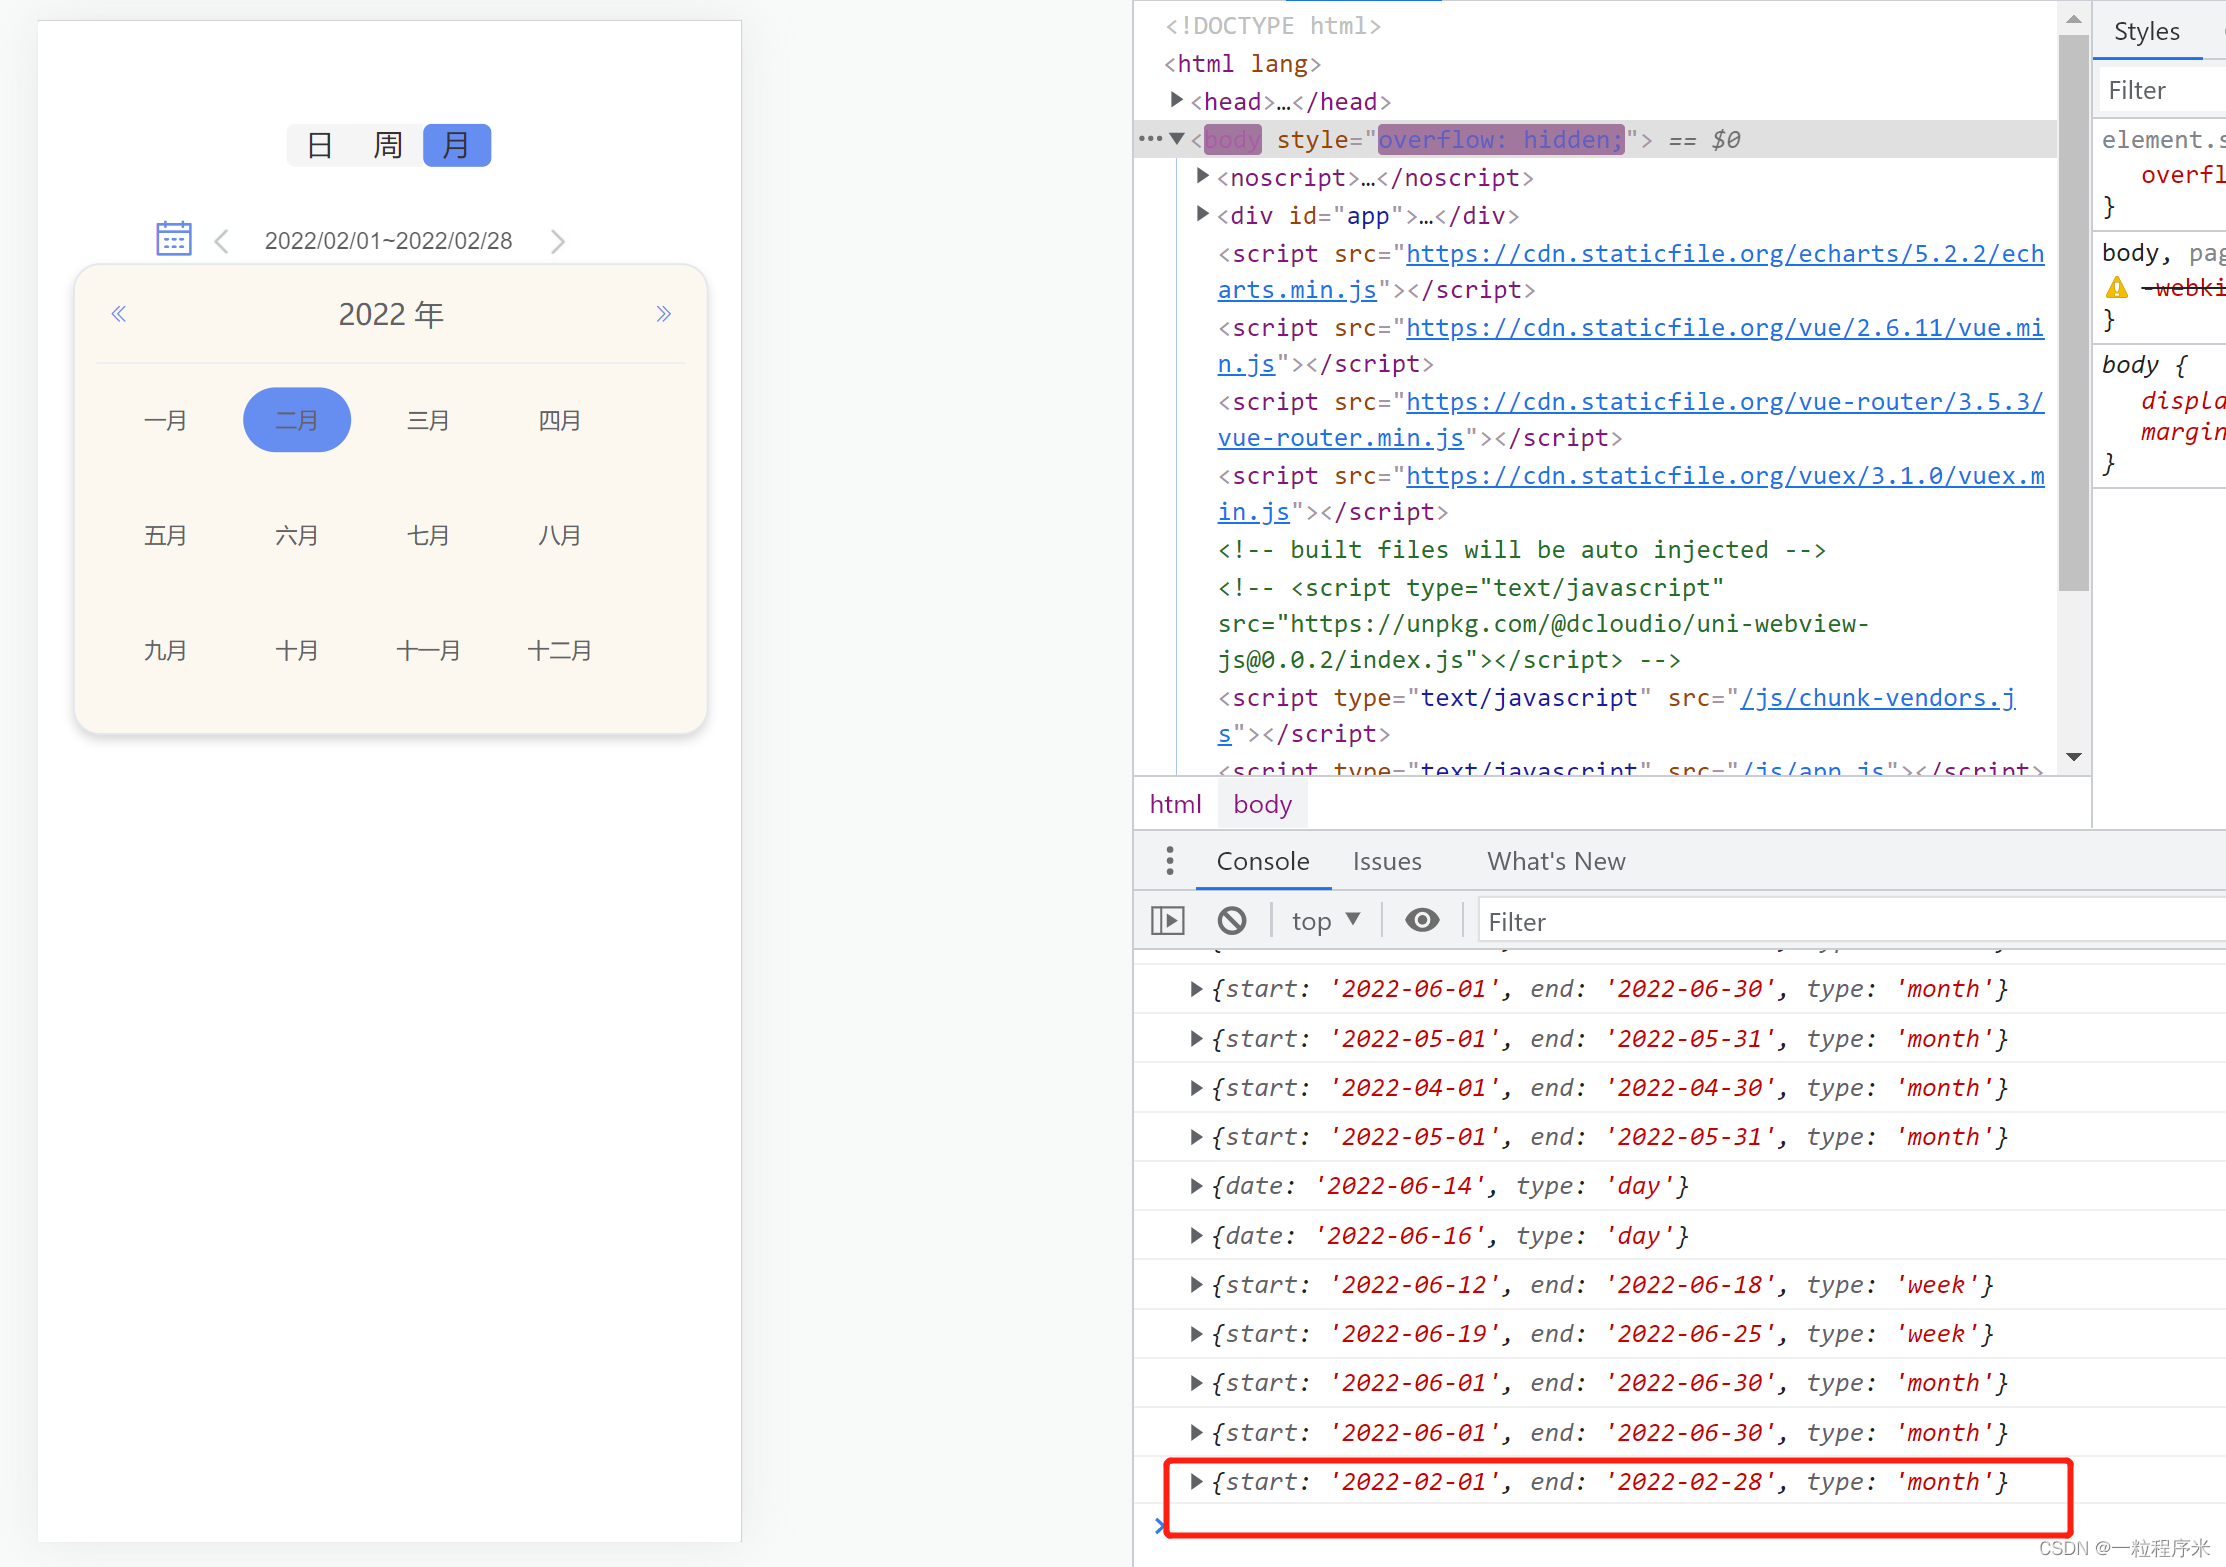Open the What's New tab
The width and height of the screenshot is (2226, 1567).
(1555, 861)
